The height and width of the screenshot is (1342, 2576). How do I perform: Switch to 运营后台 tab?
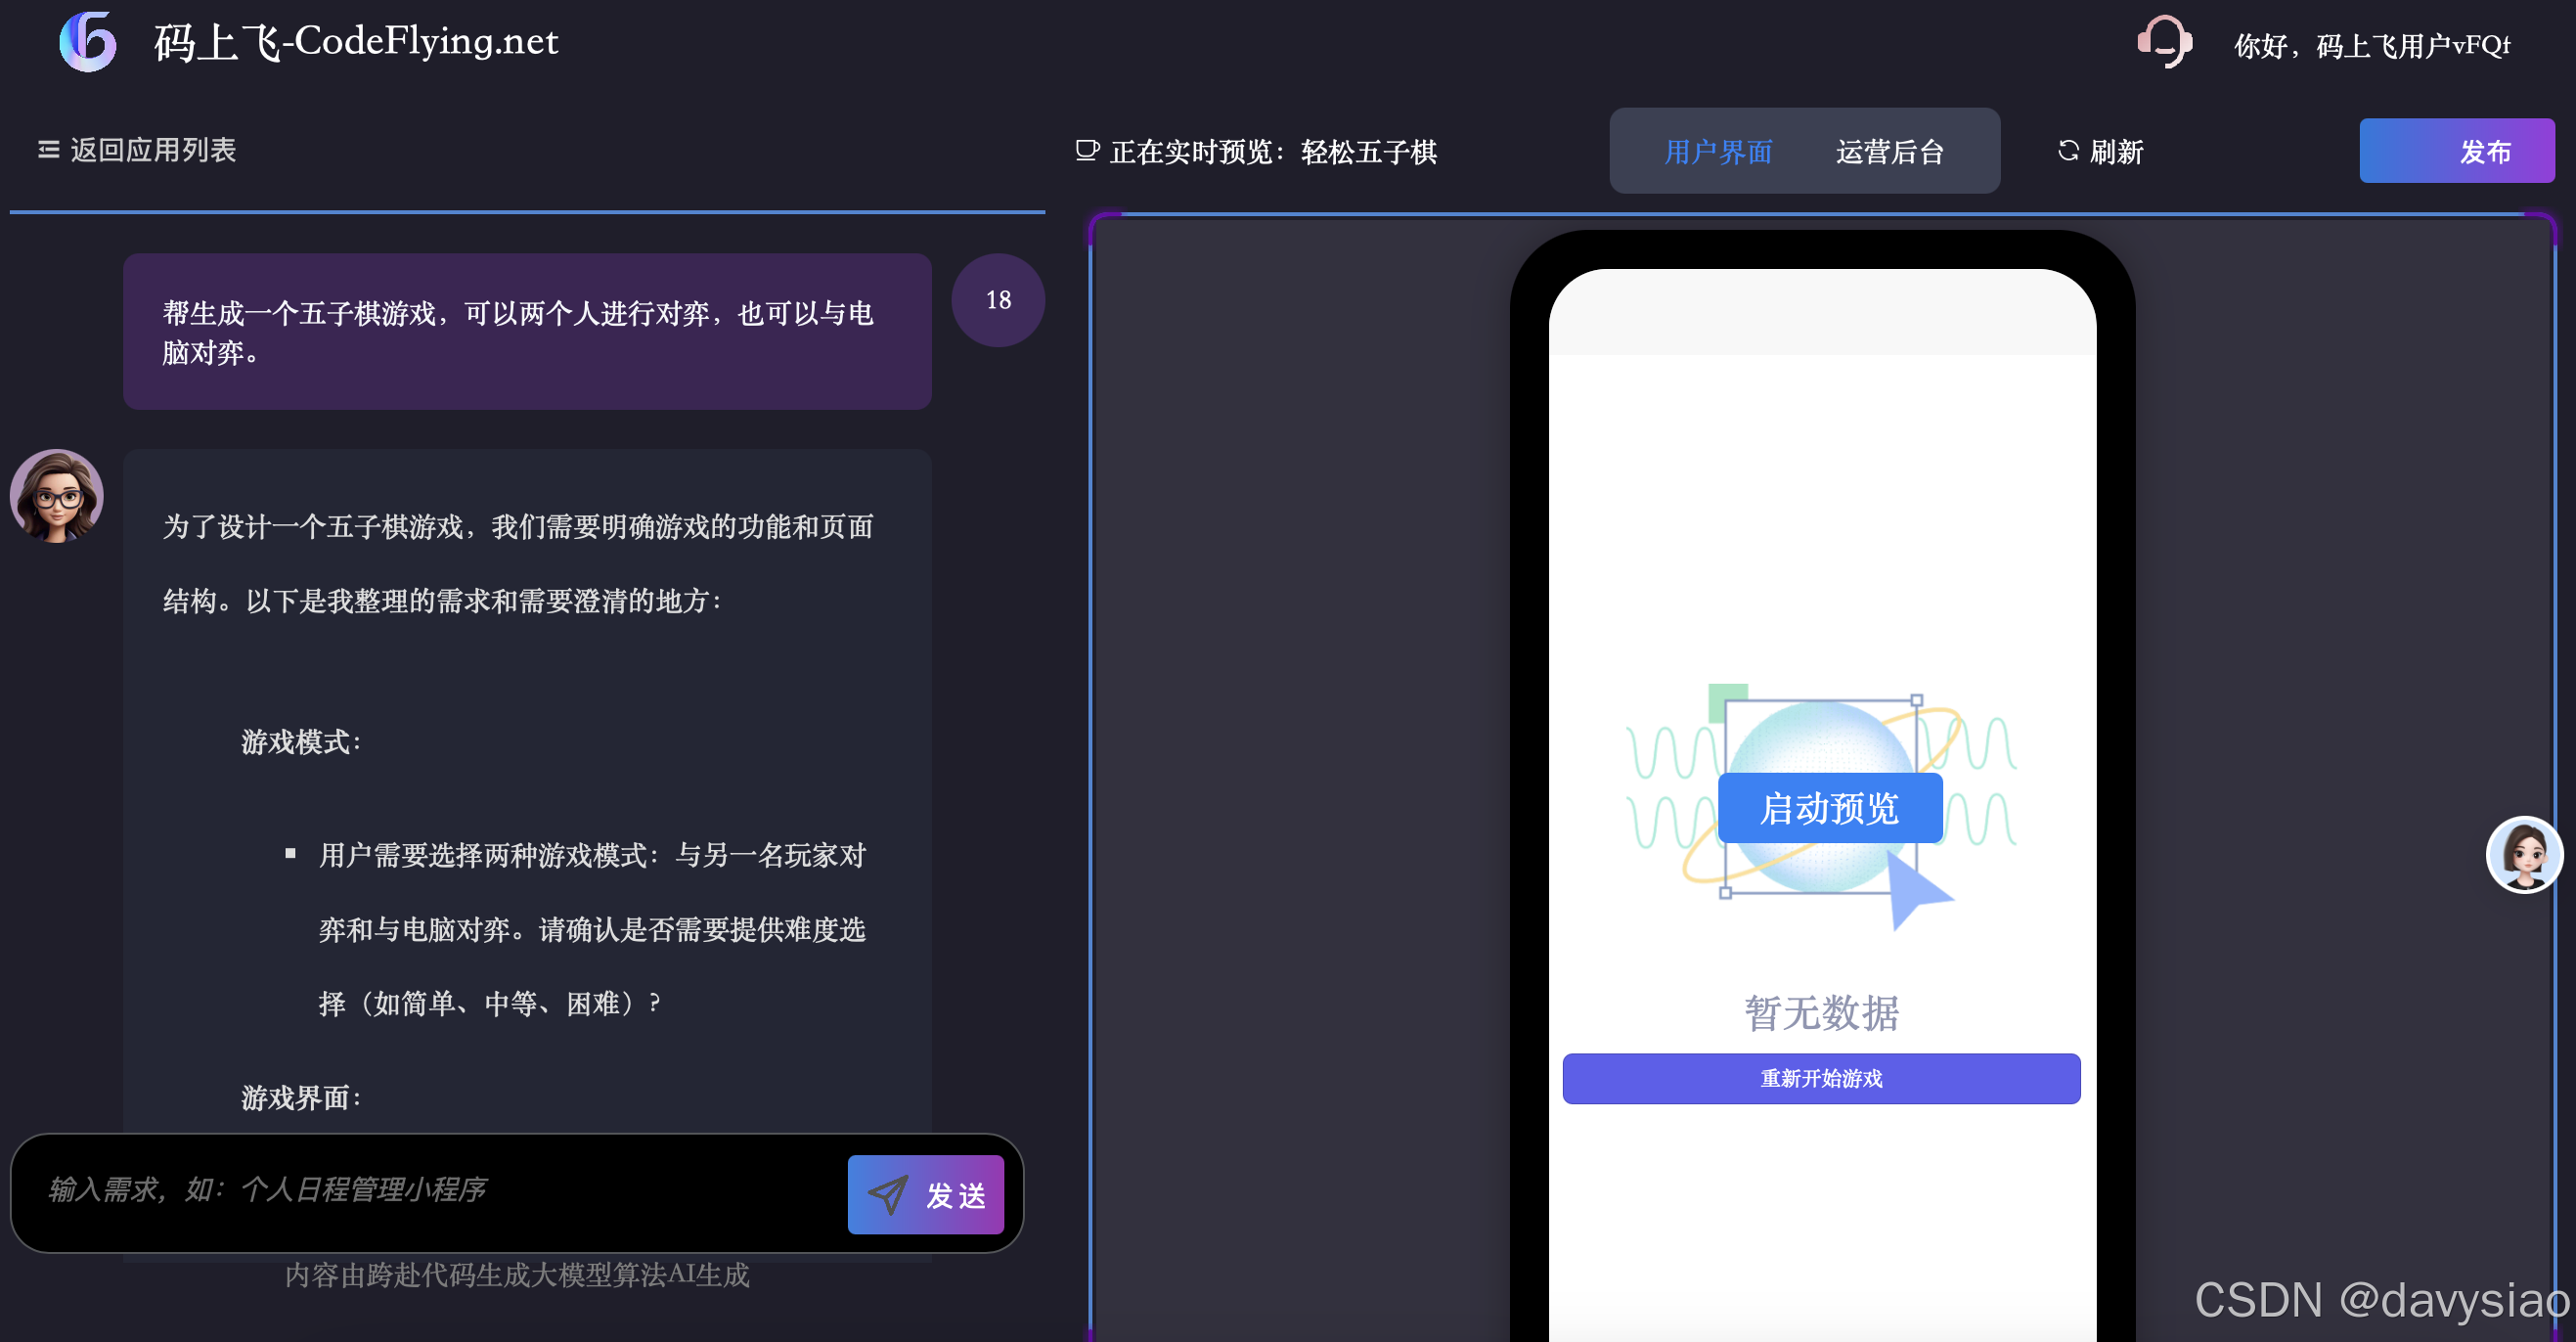pyautogui.click(x=1889, y=152)
